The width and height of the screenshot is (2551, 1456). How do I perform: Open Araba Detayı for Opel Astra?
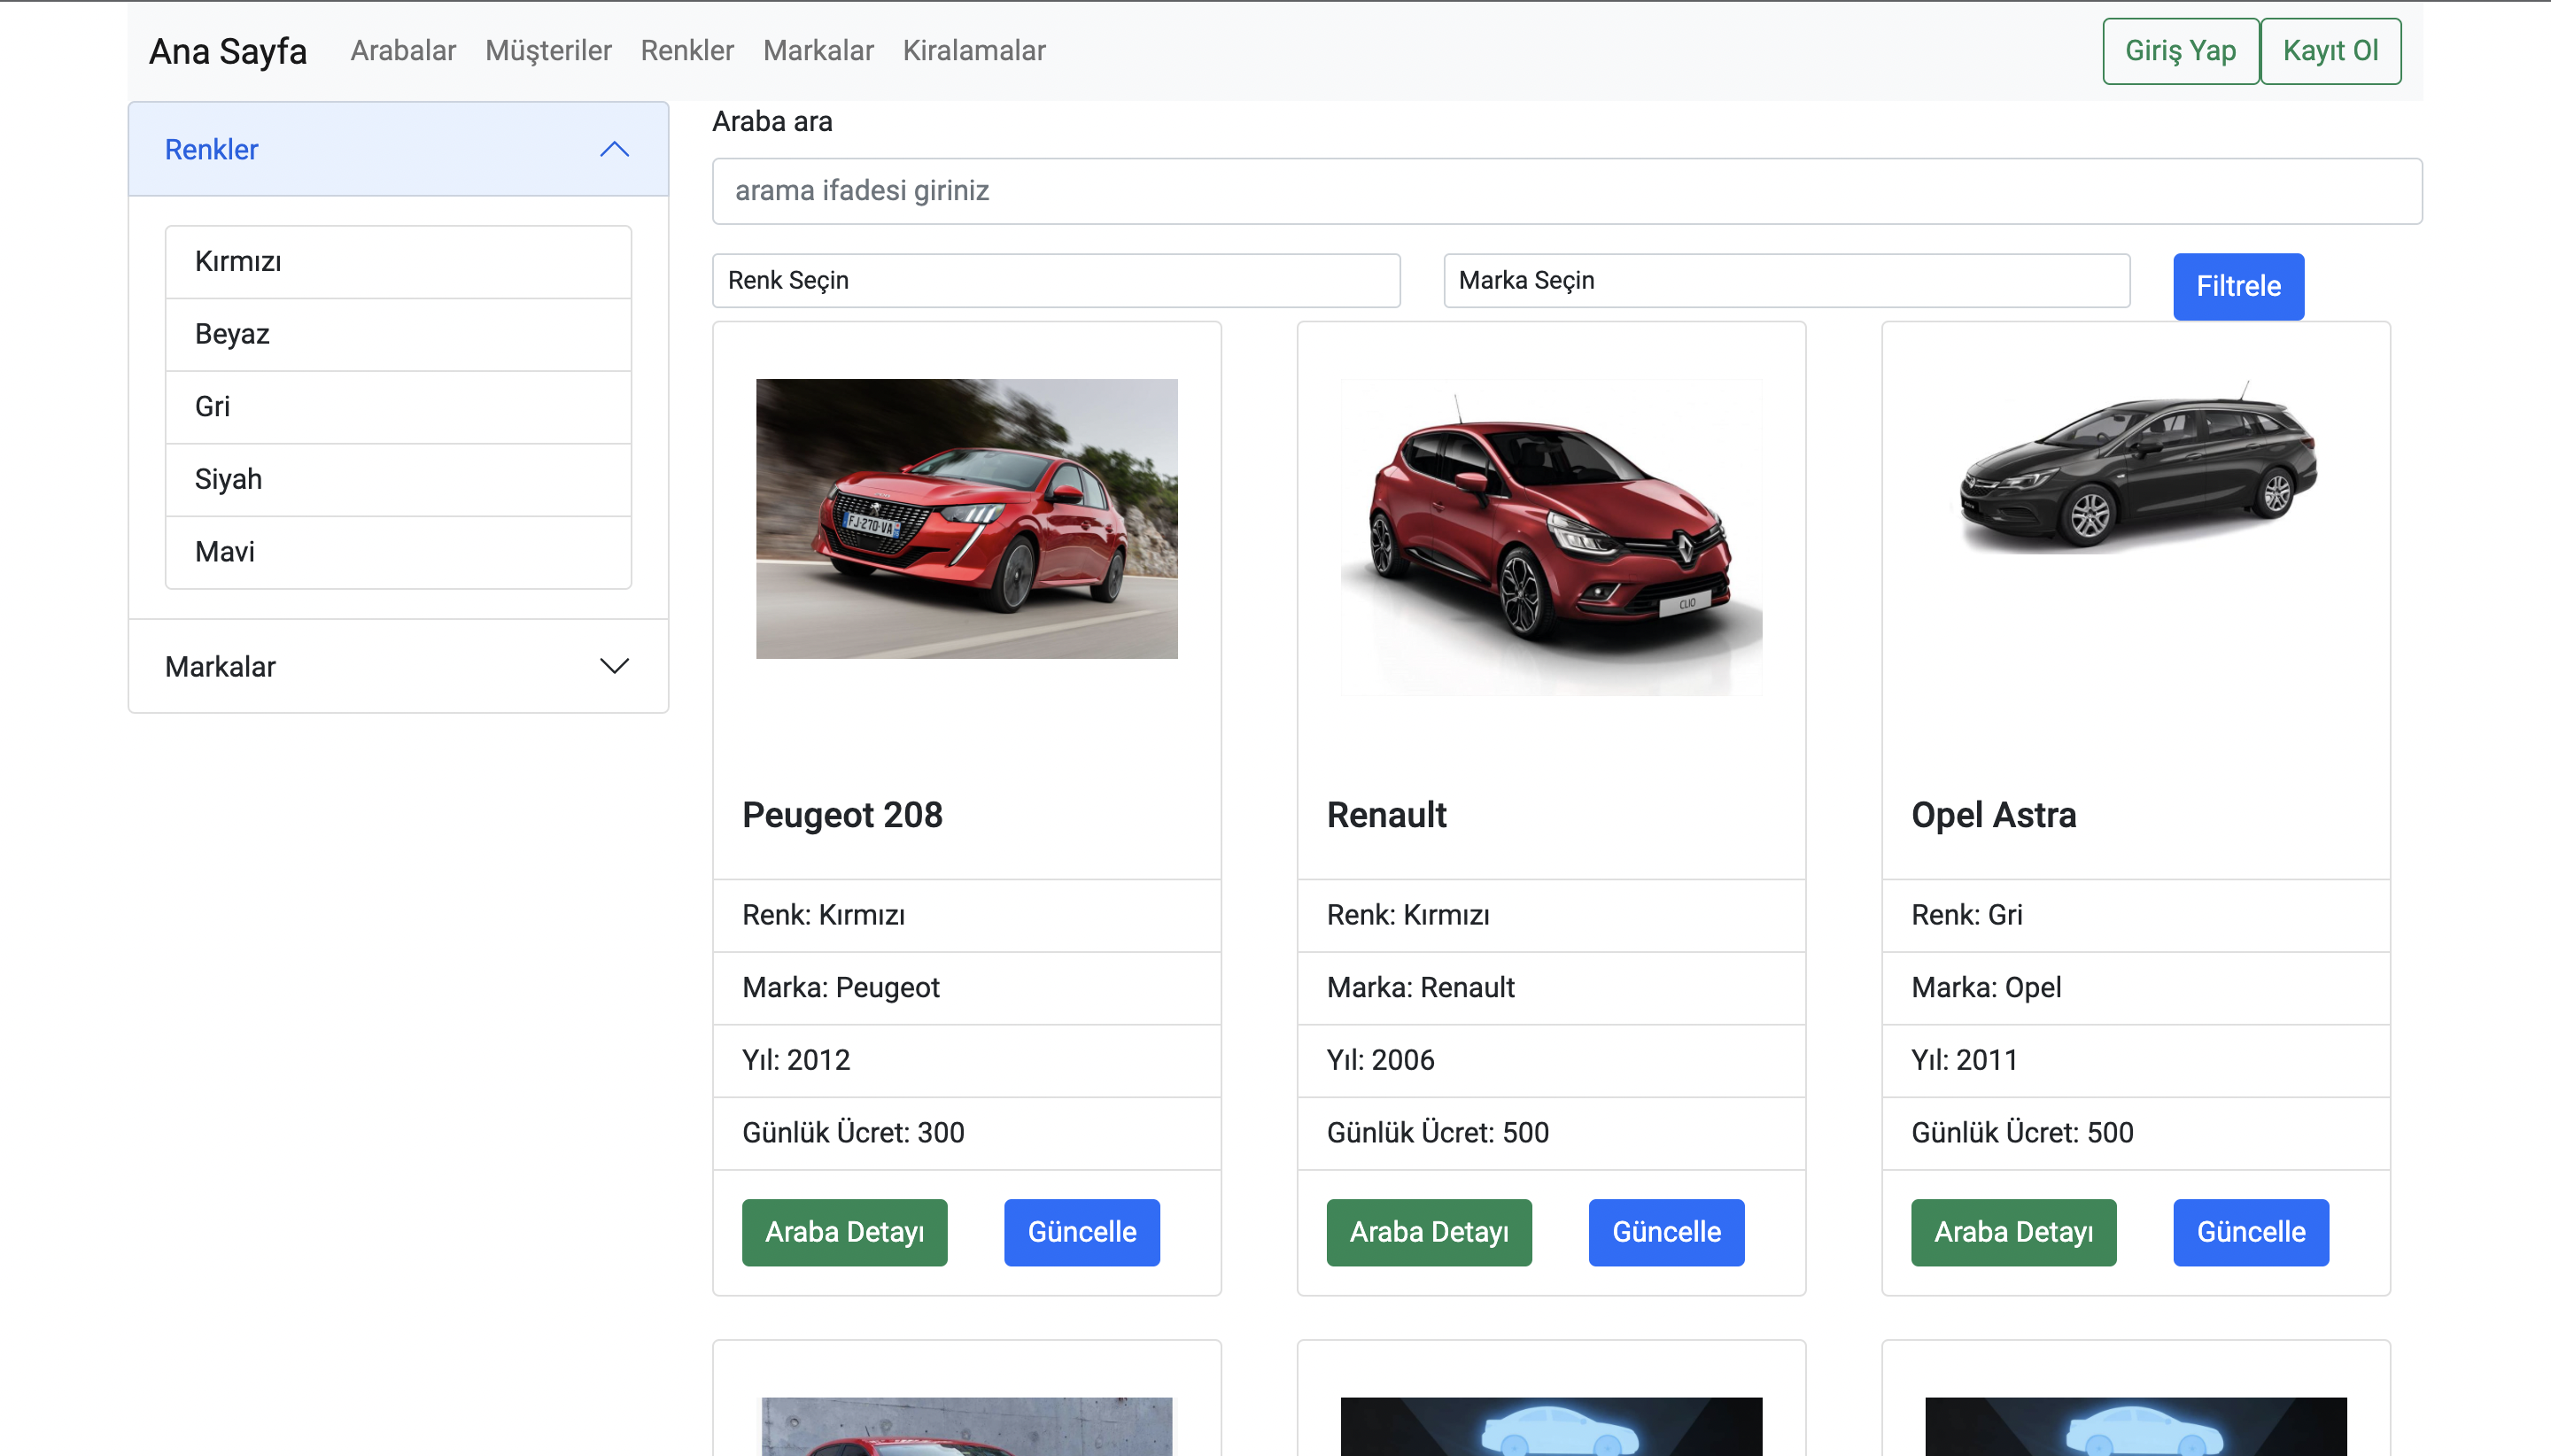(2013, 1232)
